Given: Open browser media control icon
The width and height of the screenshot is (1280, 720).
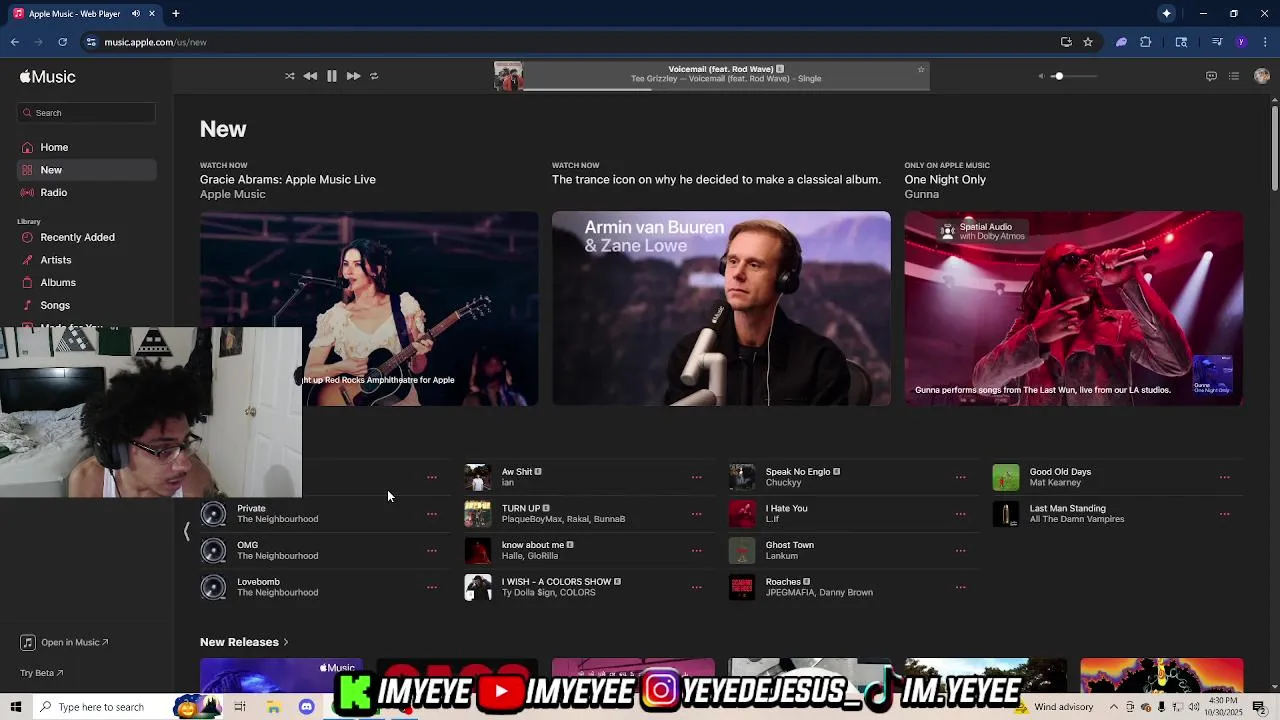Looking at the screenshot, I should coord(1217,42).
